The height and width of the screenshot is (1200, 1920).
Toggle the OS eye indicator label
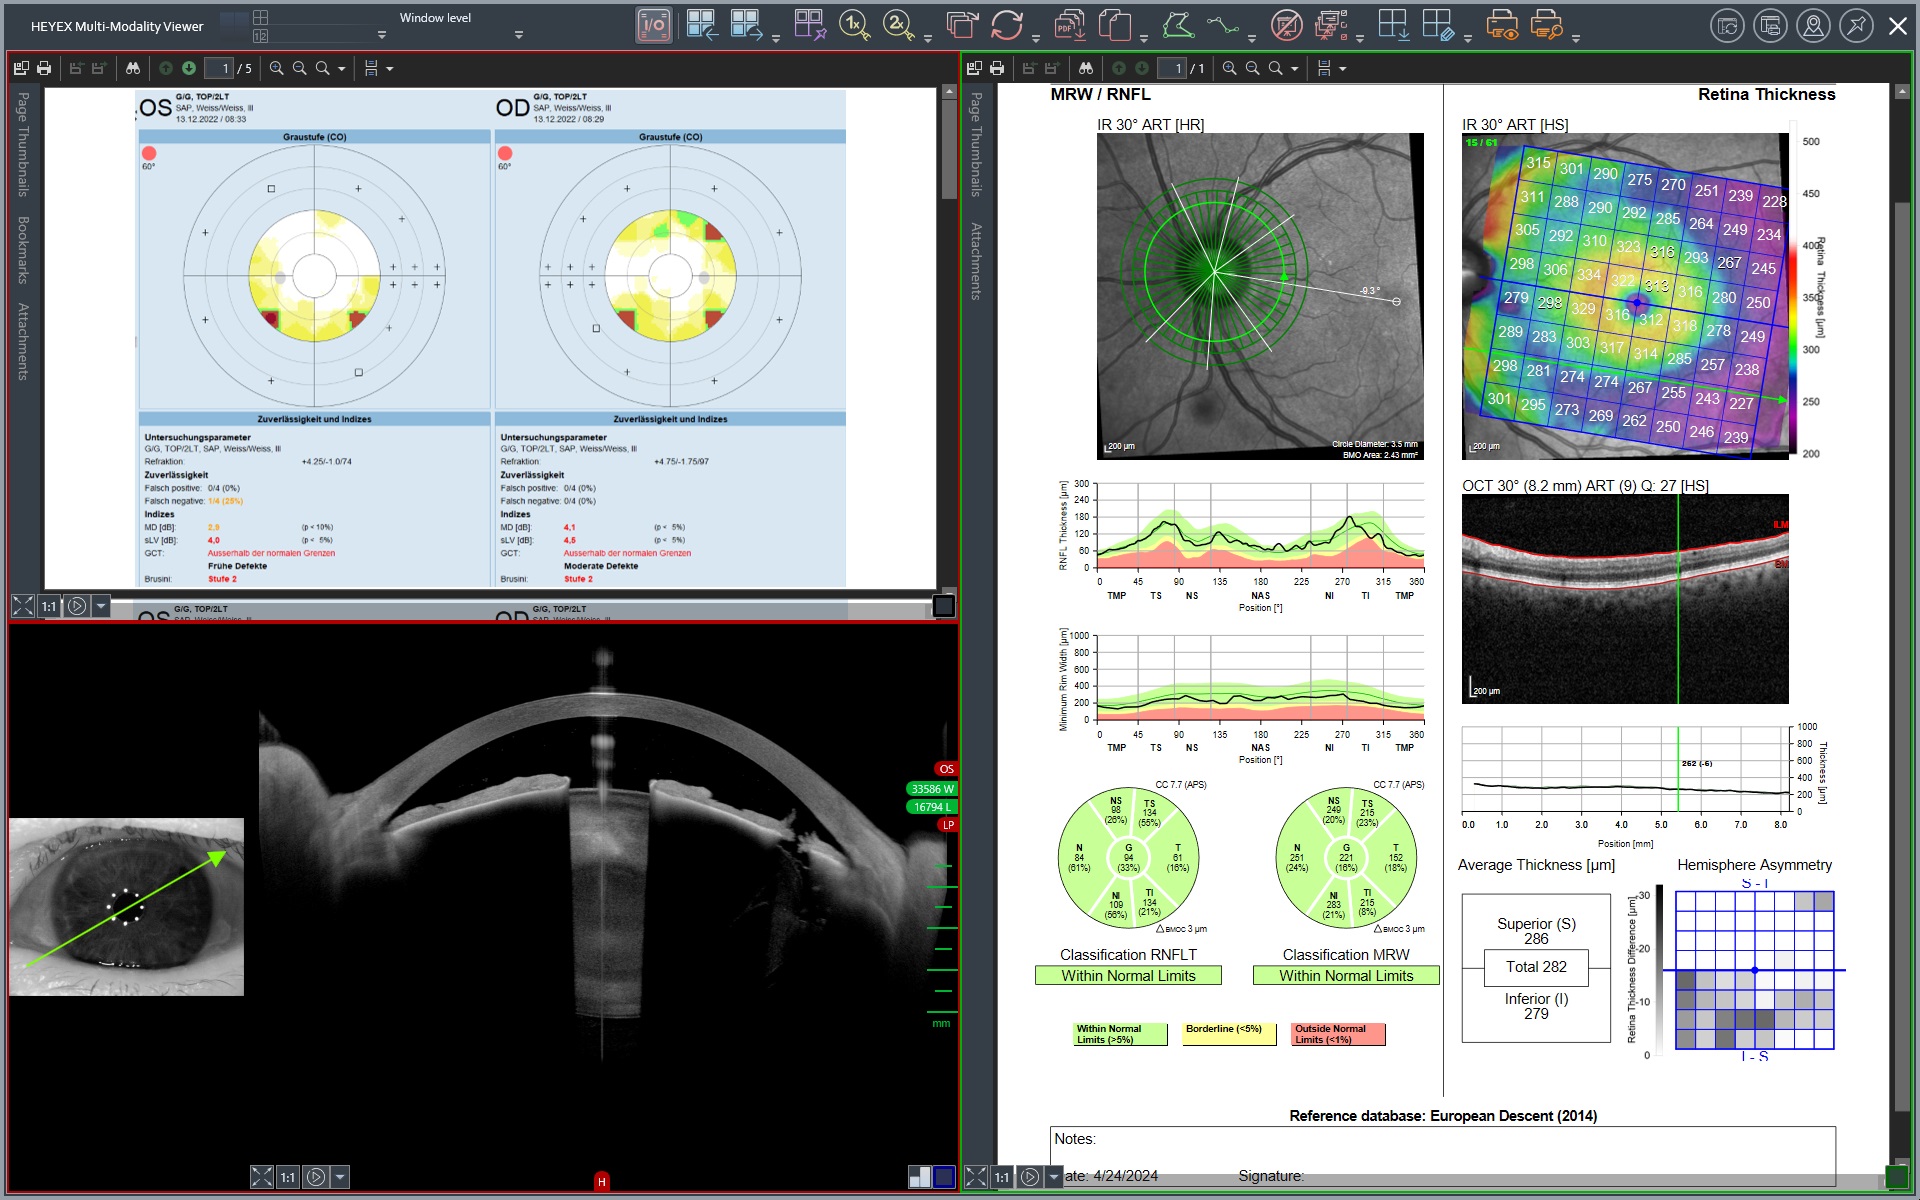946,769
